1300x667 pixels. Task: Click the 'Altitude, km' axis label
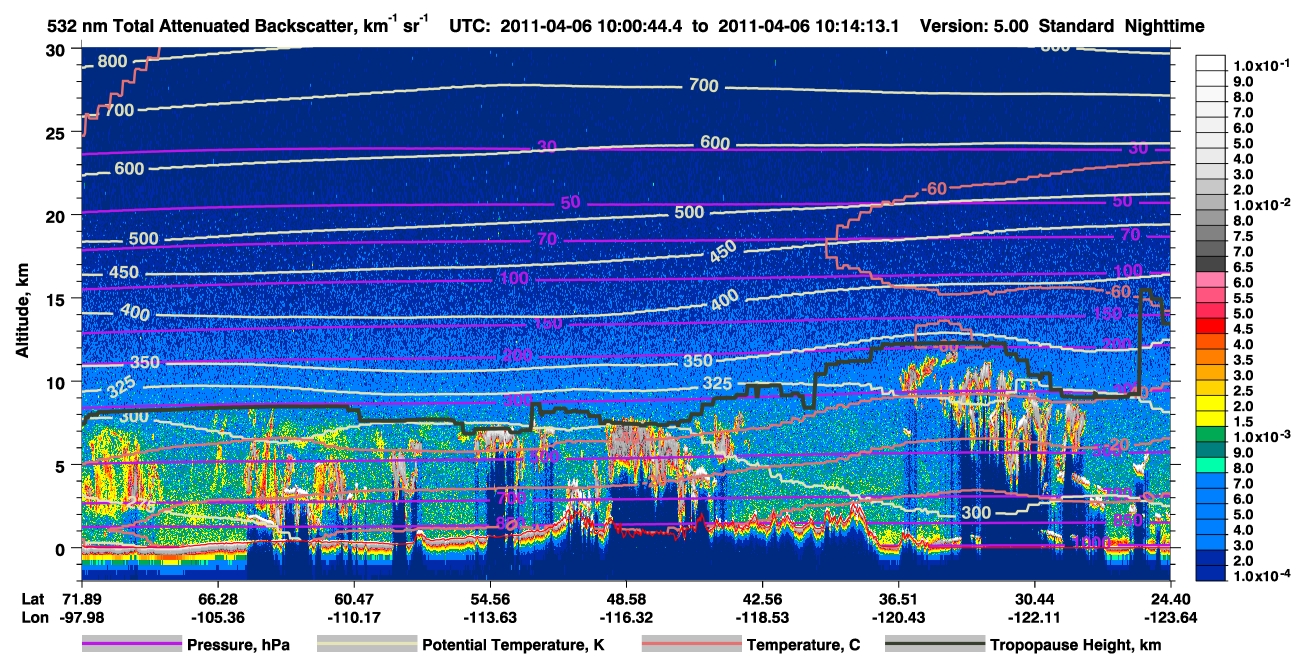[23, 309]
